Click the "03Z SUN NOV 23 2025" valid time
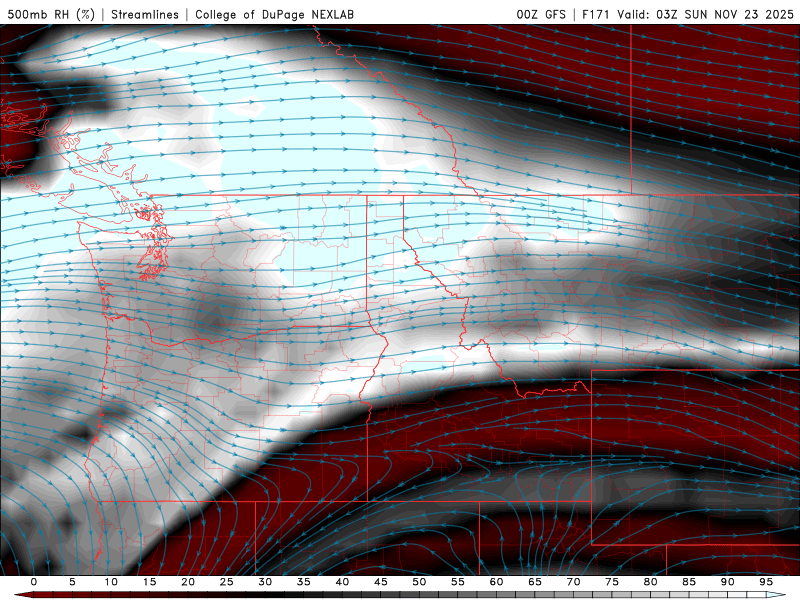 [725, 14]
